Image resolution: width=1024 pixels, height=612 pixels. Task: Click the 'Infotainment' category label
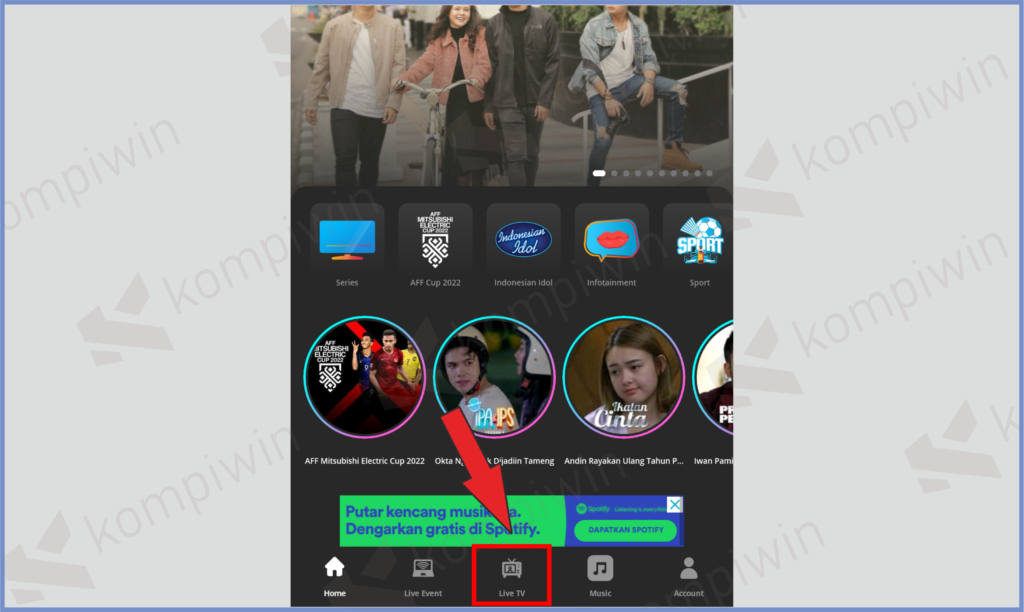point(611,283)
